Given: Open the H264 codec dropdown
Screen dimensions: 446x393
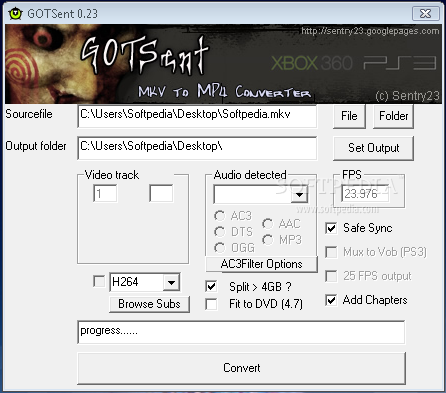Looking at the screenshot, I should 171,282.
